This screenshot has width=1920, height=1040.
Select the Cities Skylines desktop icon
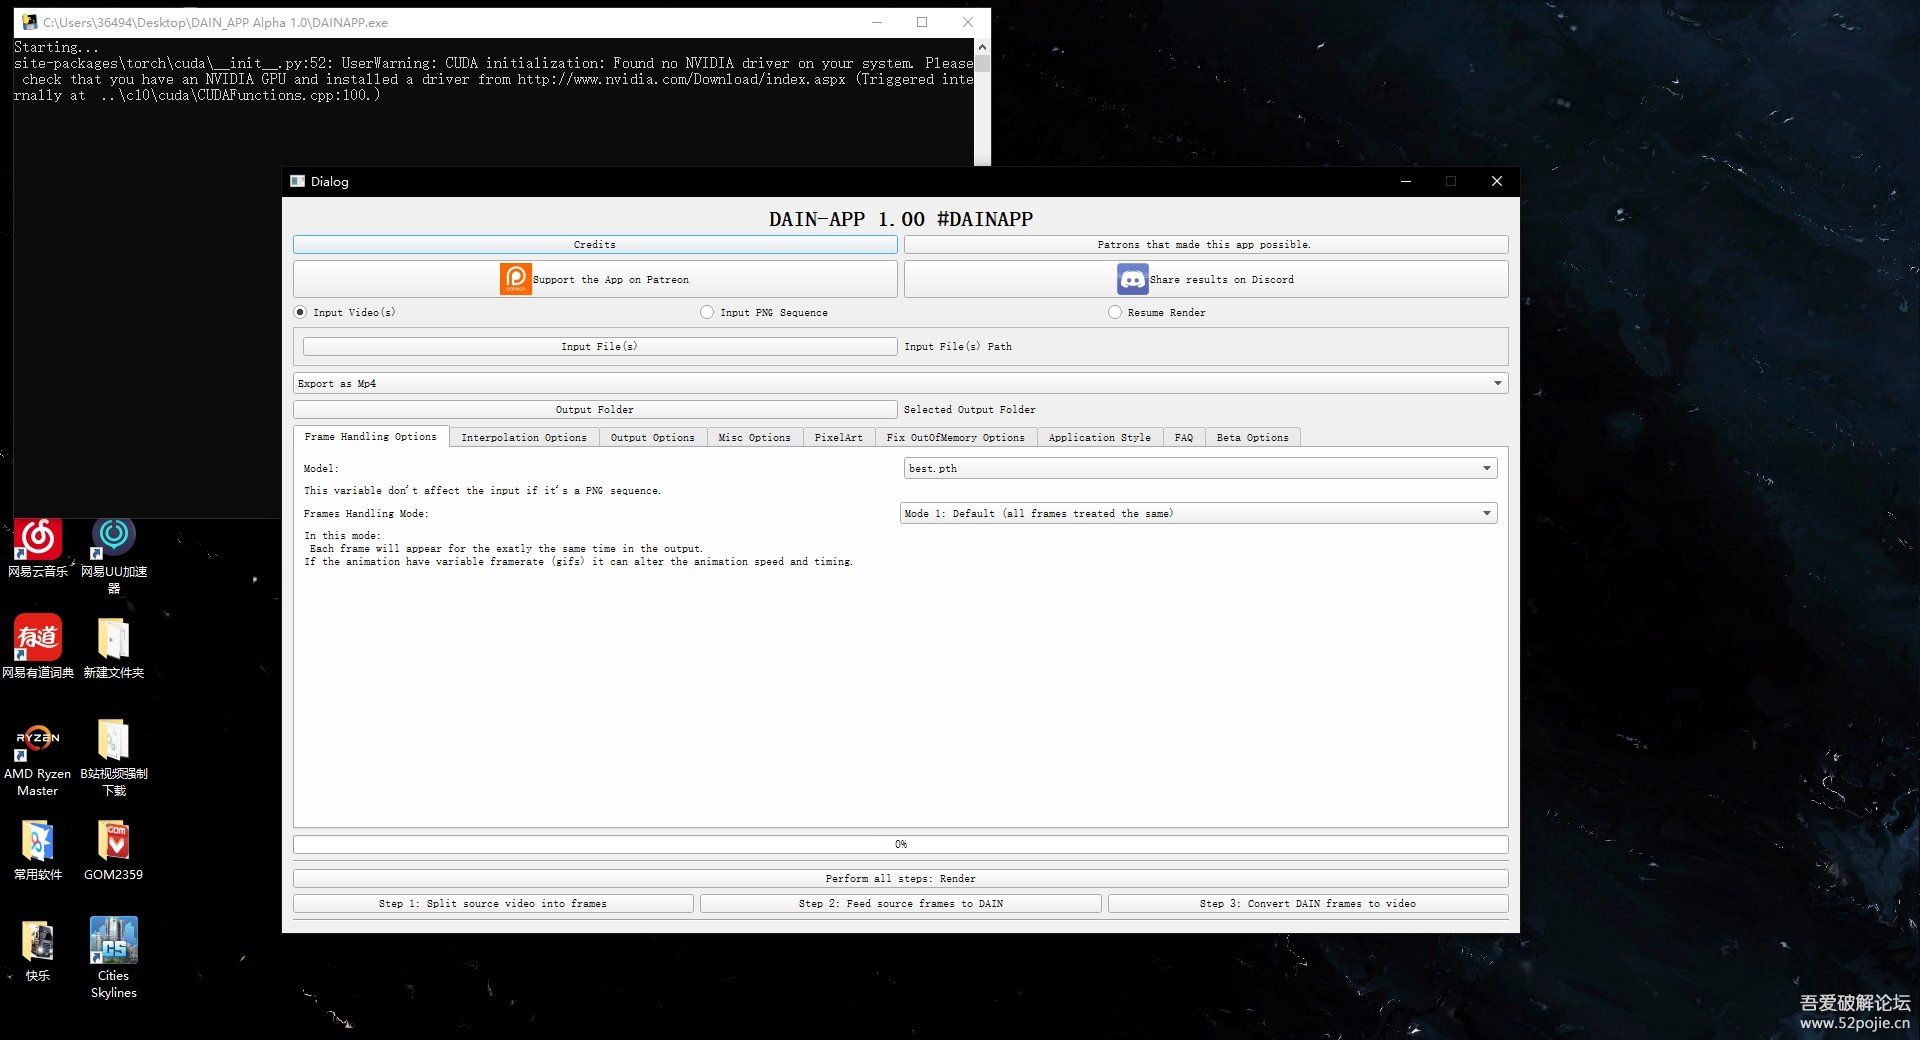click(x=114, y=958)
